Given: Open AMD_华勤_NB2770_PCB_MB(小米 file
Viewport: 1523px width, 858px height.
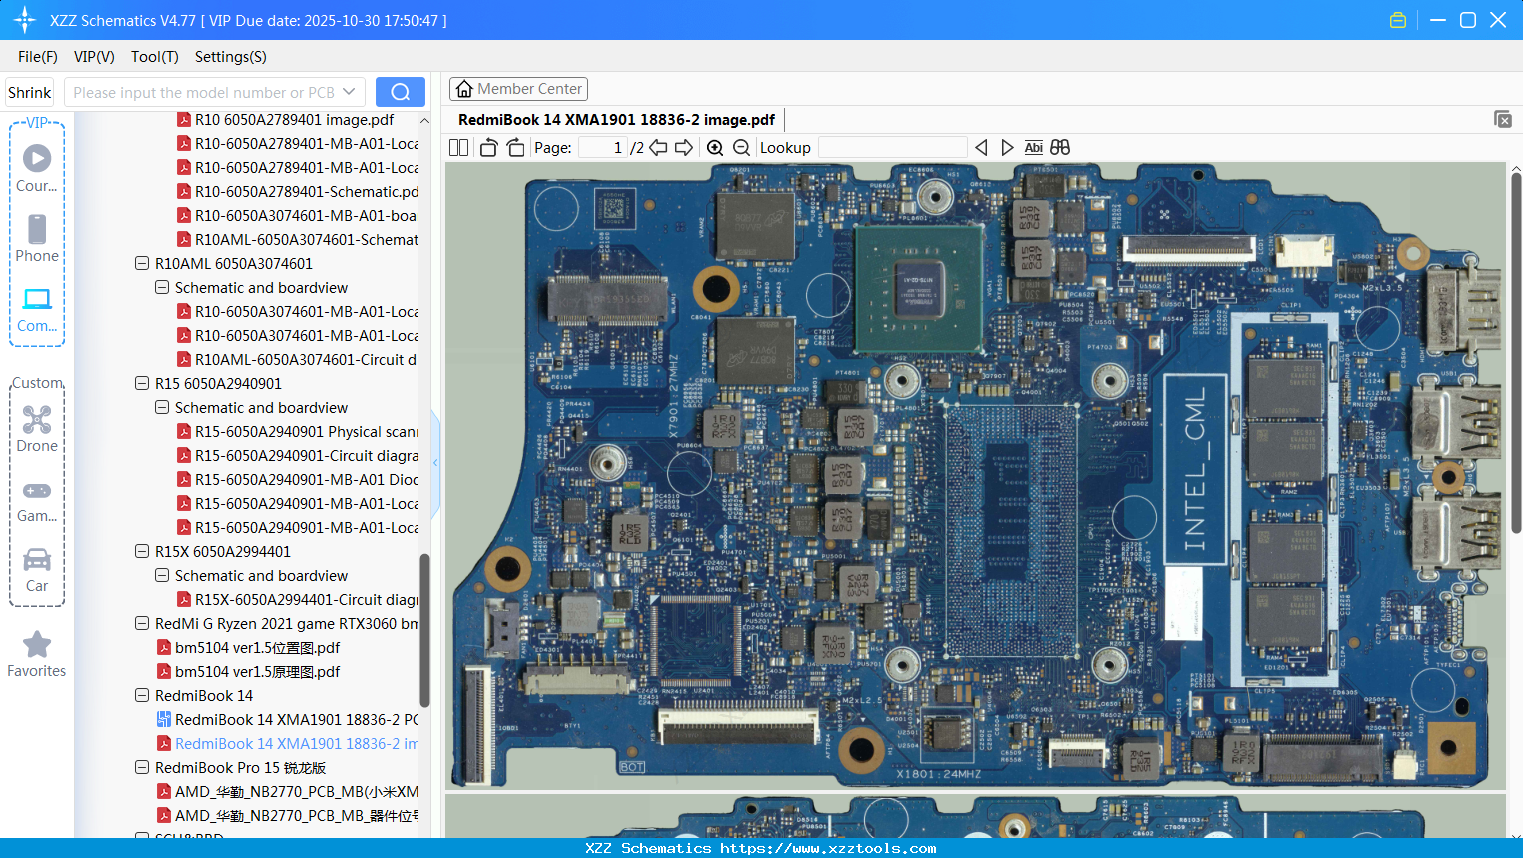Looking at the screenshot, I should (x=288, y=792).
